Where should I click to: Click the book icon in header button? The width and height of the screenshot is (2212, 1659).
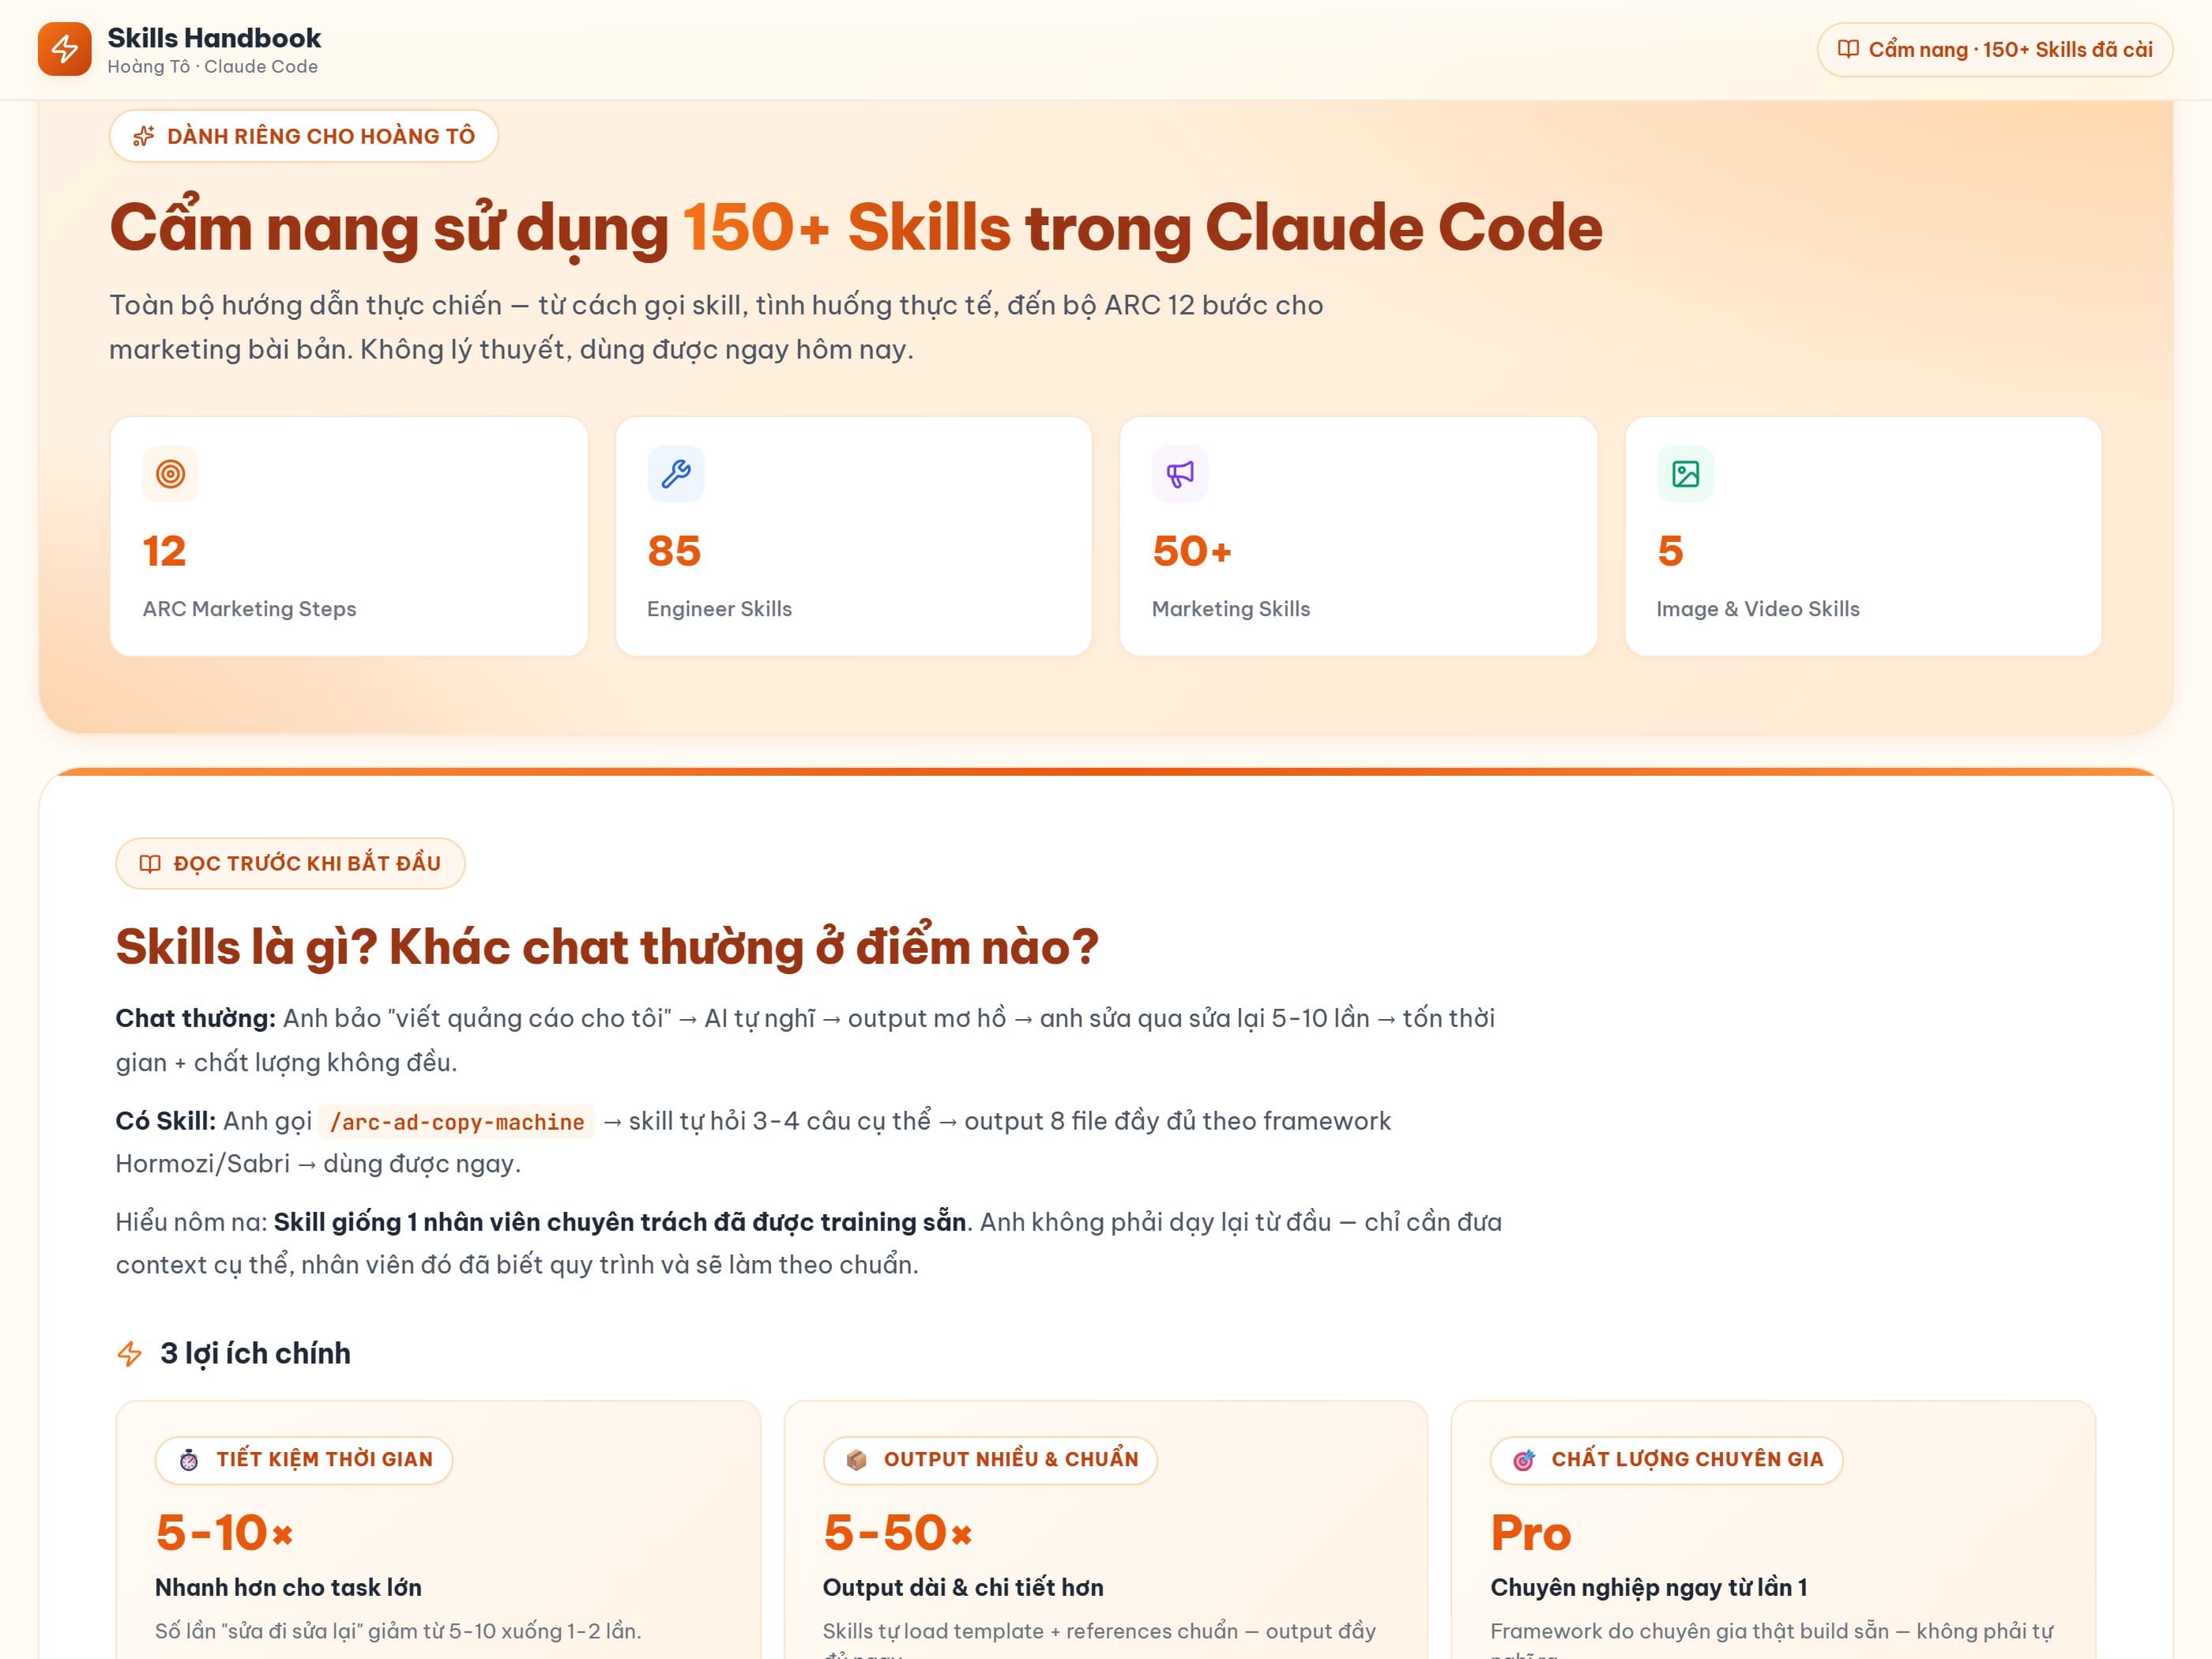(1848, 49)
